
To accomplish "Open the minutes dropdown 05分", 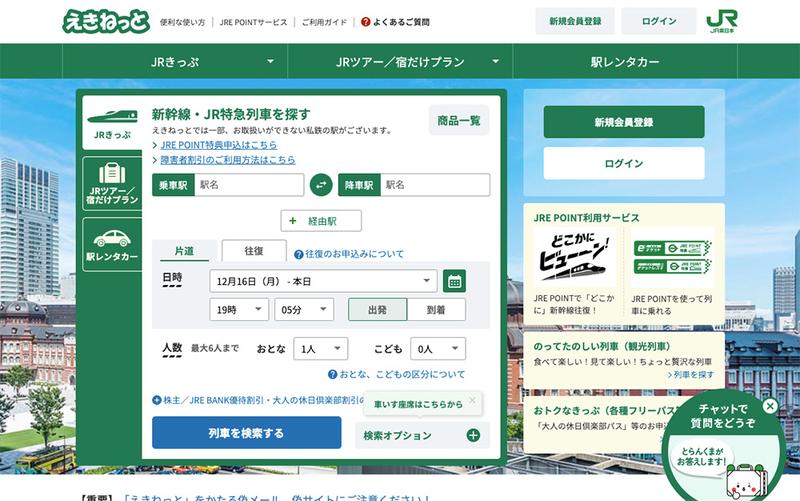I will click(304, 310).
